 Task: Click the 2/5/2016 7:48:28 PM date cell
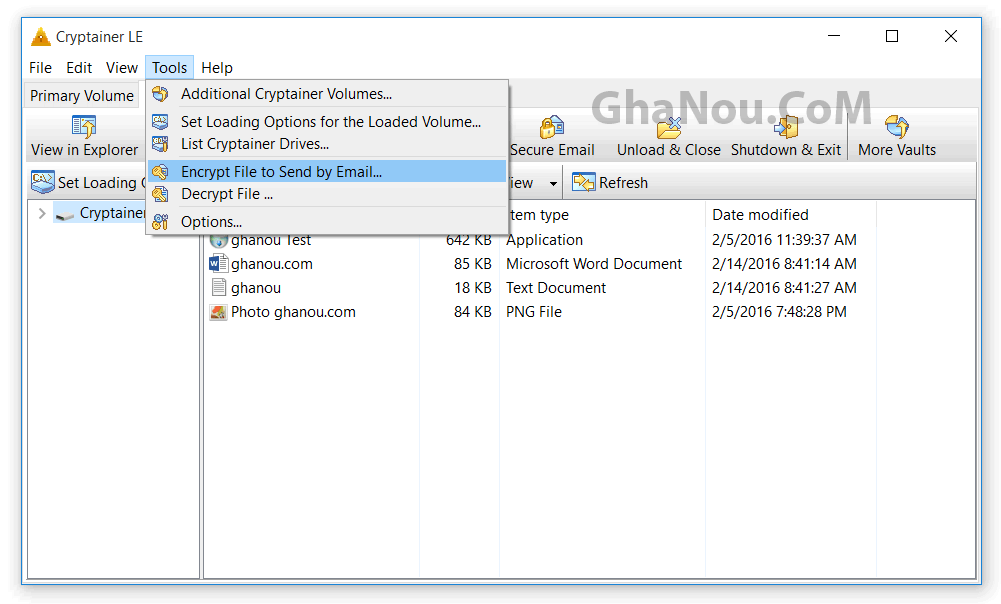[x=779, y=312]
